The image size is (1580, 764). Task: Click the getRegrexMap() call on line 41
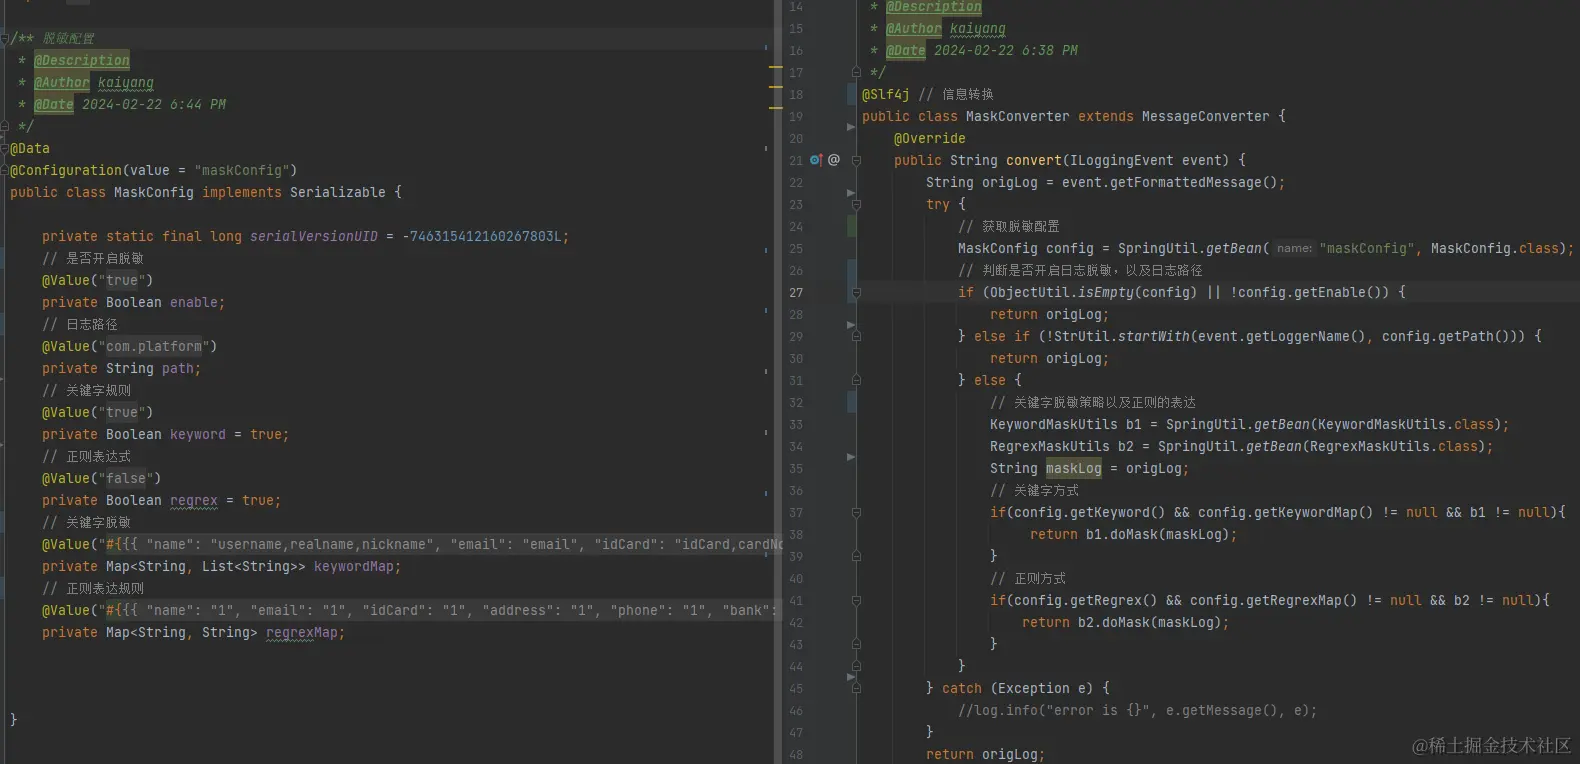click(1302, 600)
